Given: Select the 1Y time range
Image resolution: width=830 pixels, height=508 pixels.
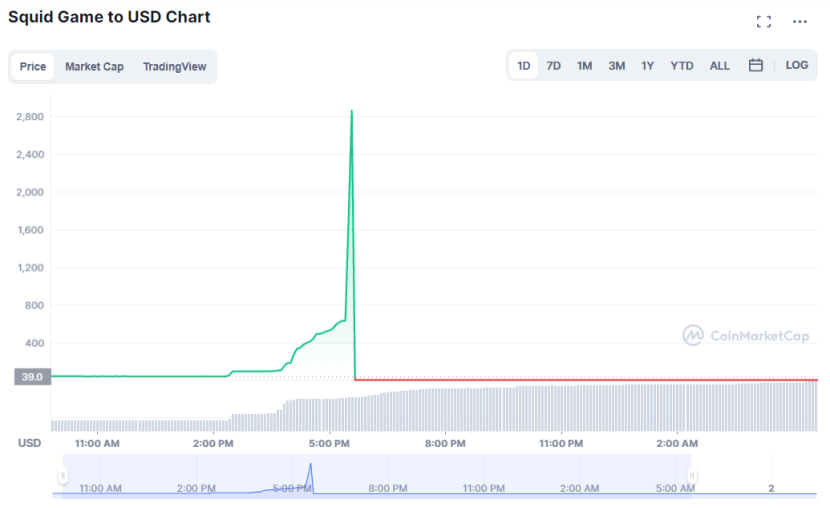Looking at the screenshot, I should tap(647, 66).
